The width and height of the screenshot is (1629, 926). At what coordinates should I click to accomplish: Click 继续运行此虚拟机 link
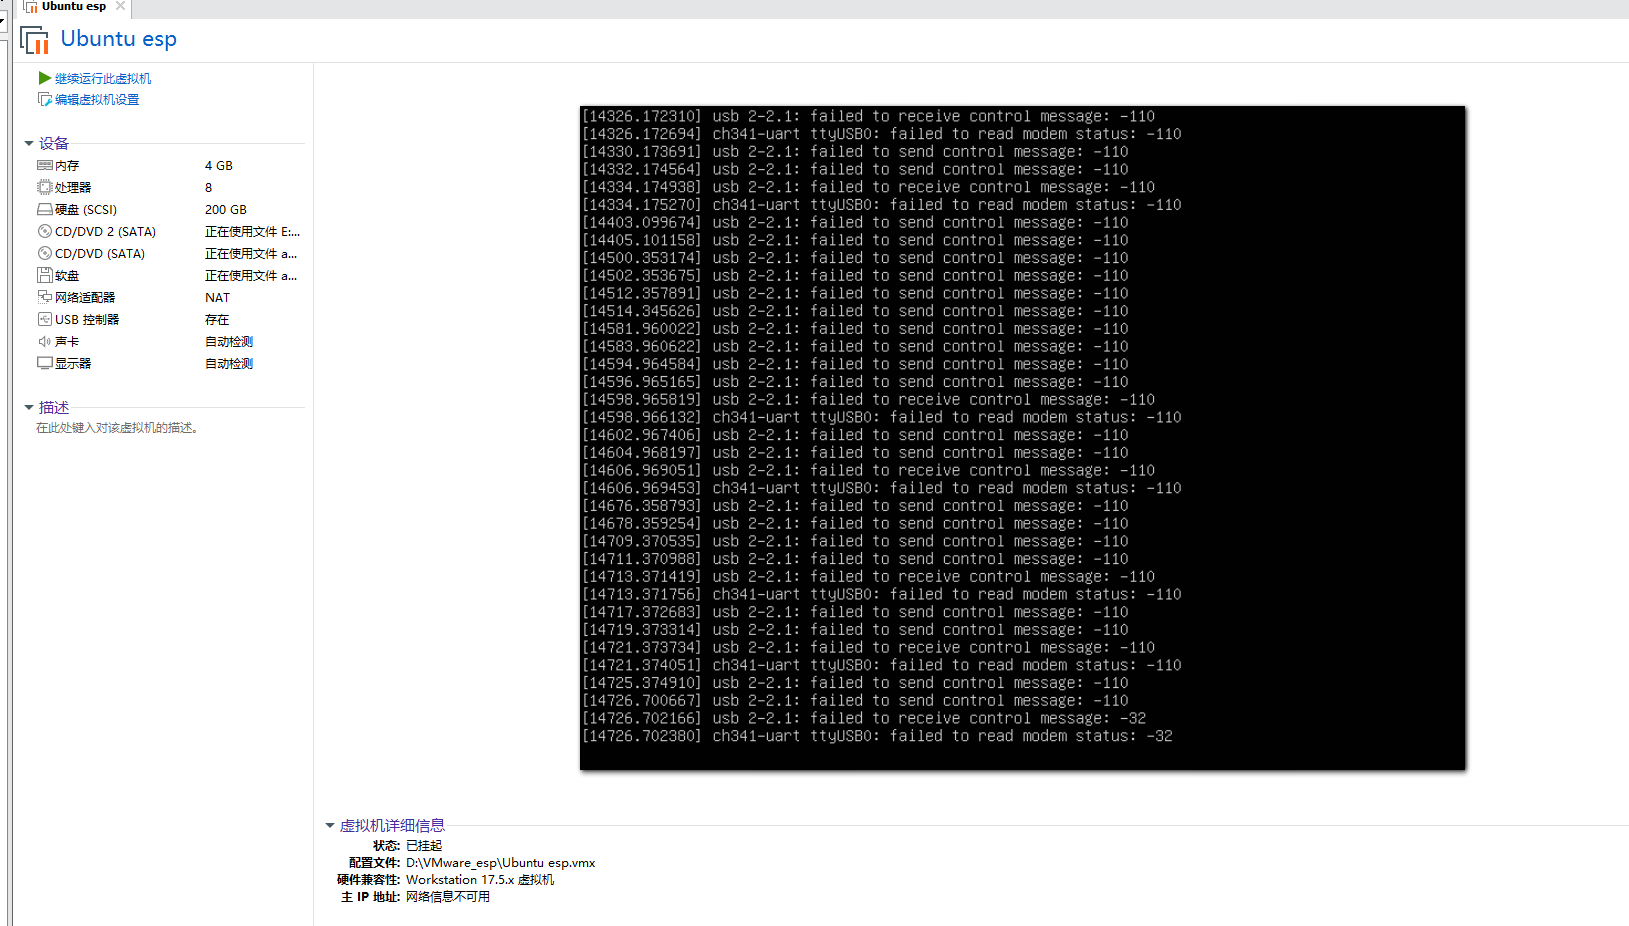103,78
